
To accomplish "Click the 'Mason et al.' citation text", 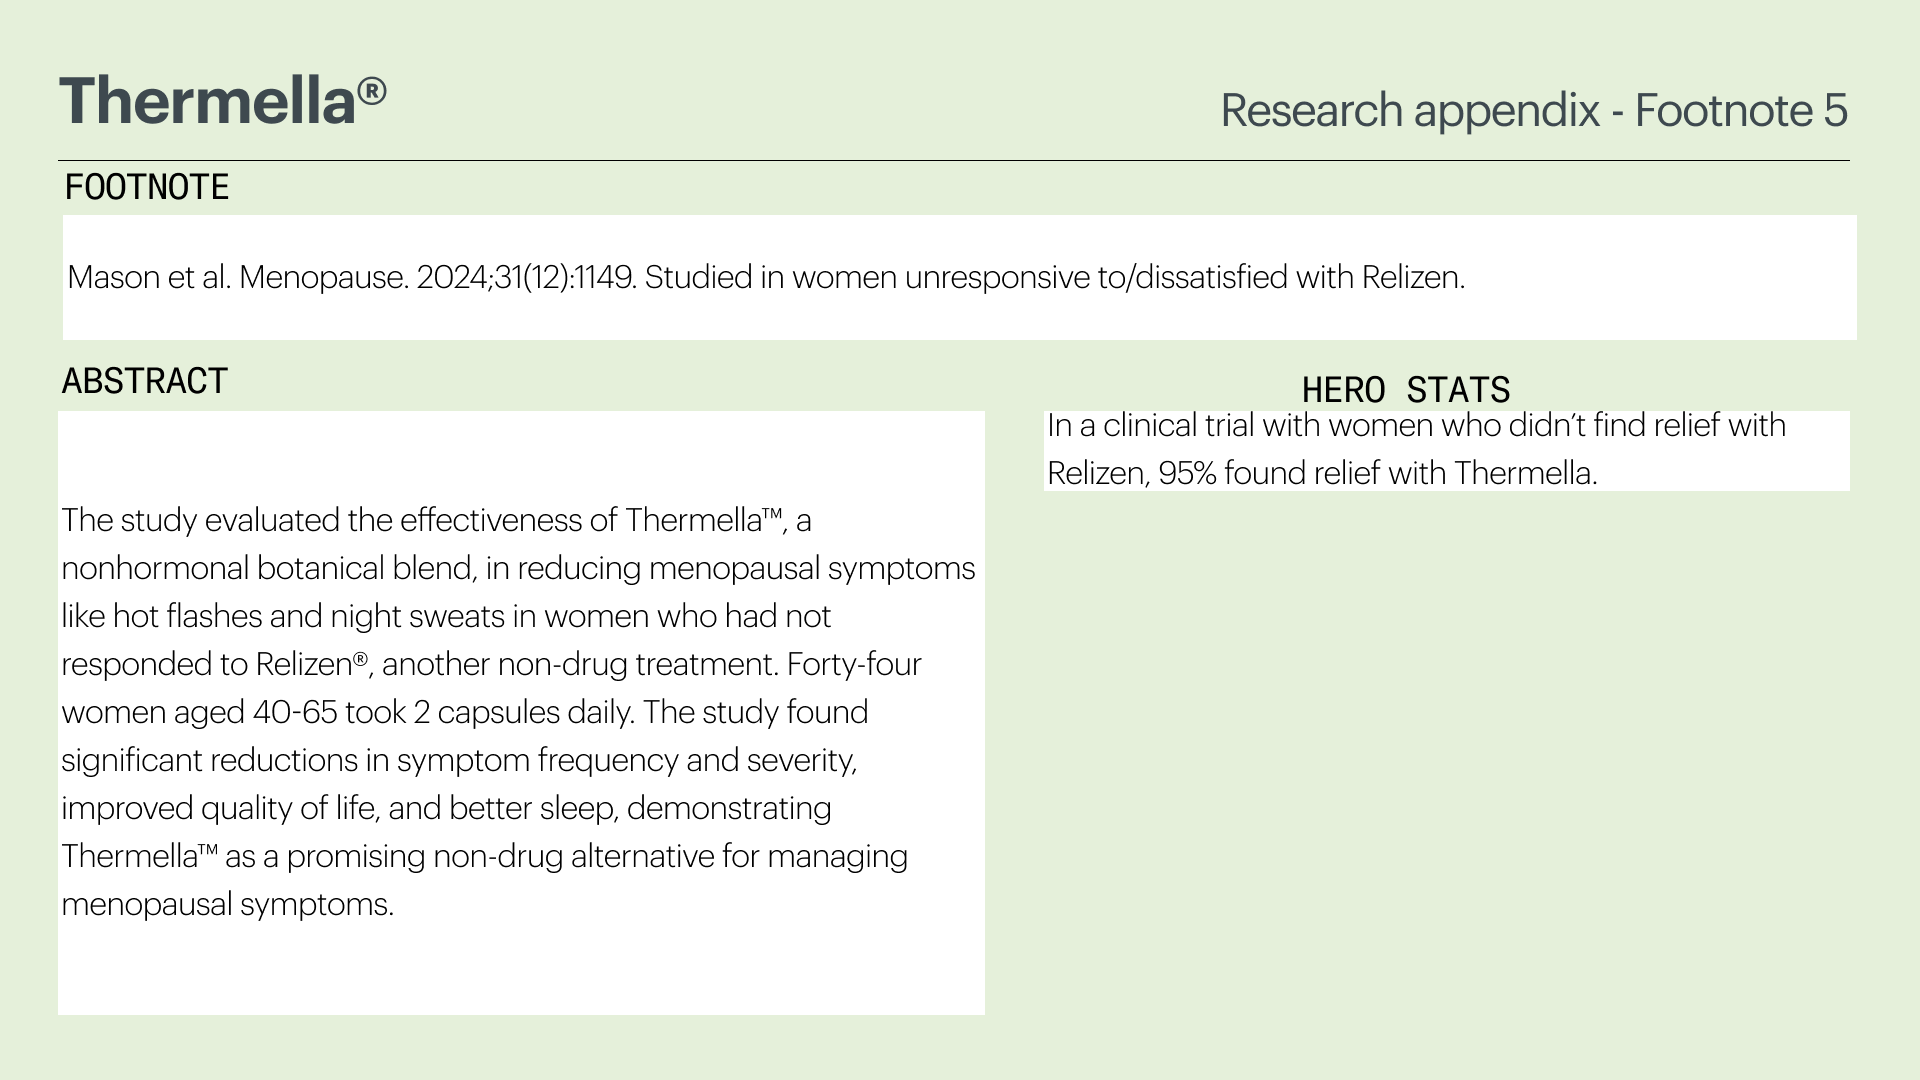I will [149, 277].
